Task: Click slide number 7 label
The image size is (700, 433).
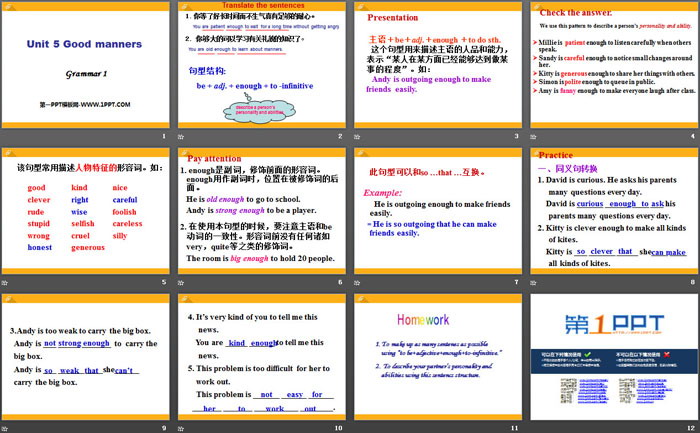Action: 517,282
